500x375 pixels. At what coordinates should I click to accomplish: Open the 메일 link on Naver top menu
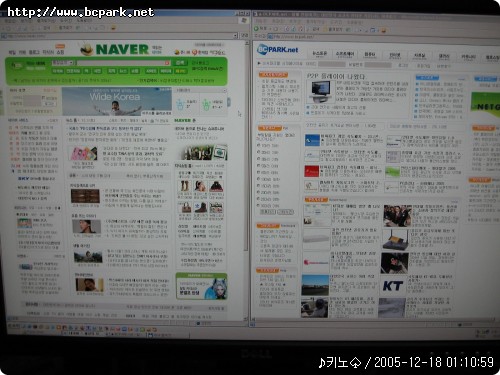click(12, 52)
